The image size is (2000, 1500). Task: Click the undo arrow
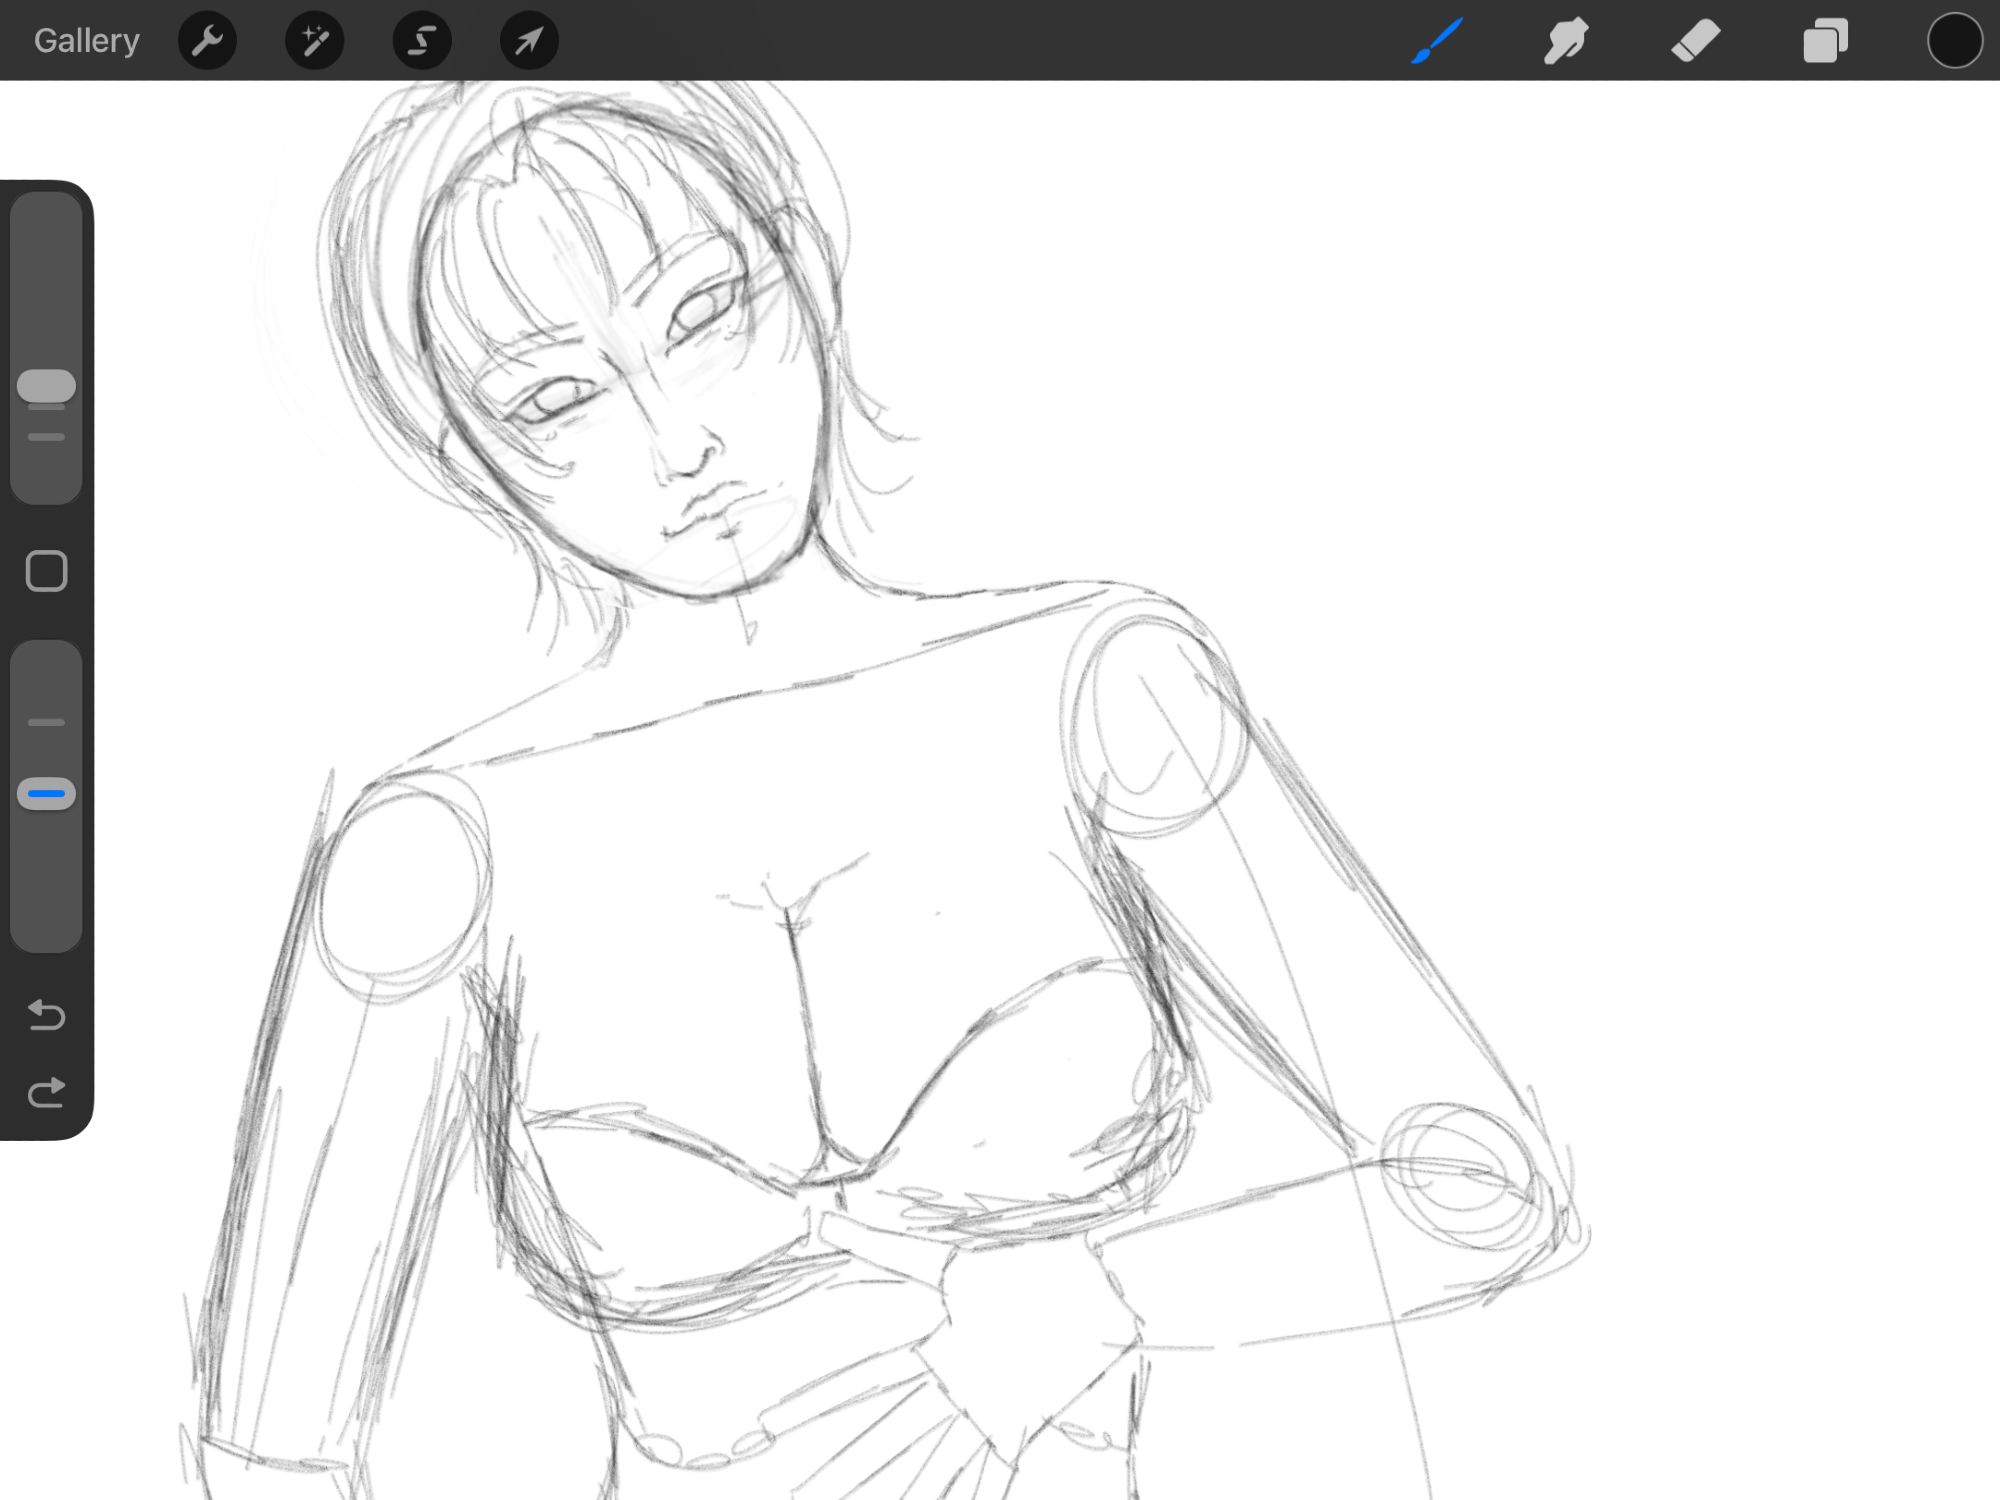pyautogui.click(x=46, y=1015)
